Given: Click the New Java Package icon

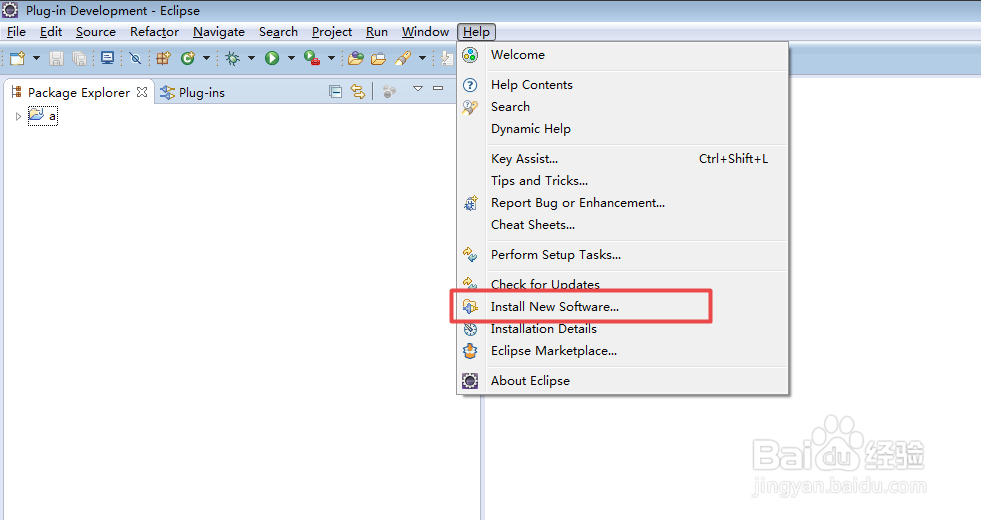Looking at the screenshot, I should click(x=163, y=58).
